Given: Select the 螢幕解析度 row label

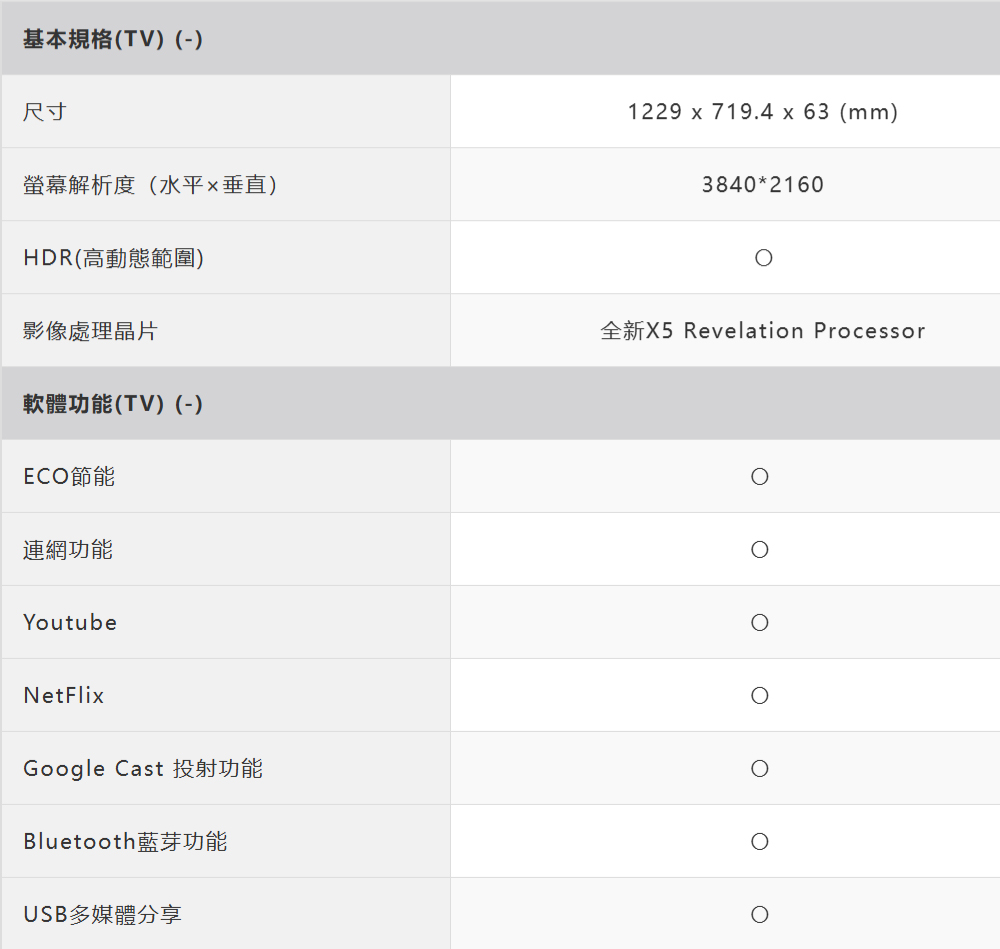Looking at the screenshot, I should tap(150, 185).
